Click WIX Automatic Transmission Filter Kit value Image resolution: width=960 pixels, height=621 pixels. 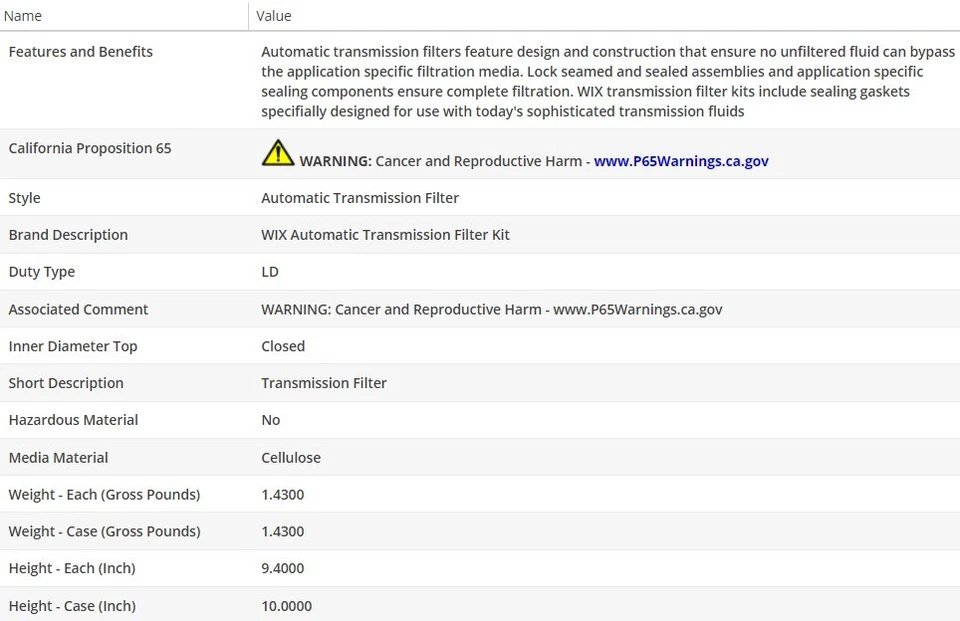pos(385,235)
